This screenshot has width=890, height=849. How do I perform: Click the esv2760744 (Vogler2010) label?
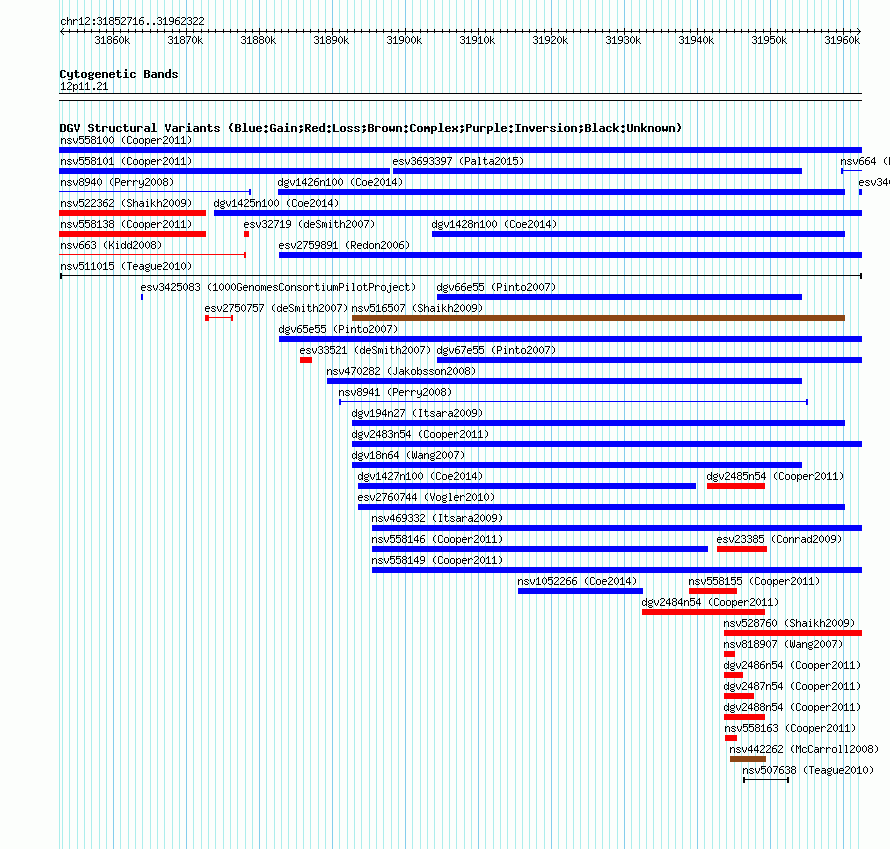[x=426, y=497]
